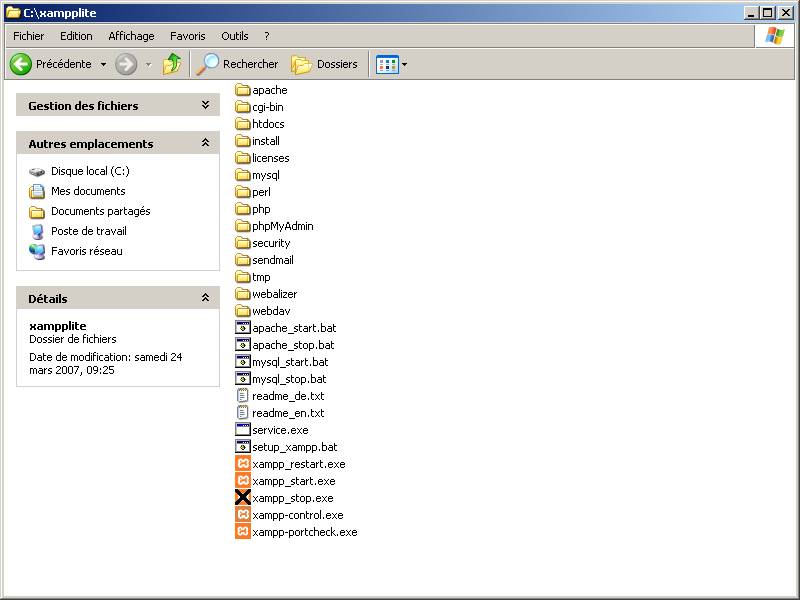Select the security folder icon

[243, 243]
